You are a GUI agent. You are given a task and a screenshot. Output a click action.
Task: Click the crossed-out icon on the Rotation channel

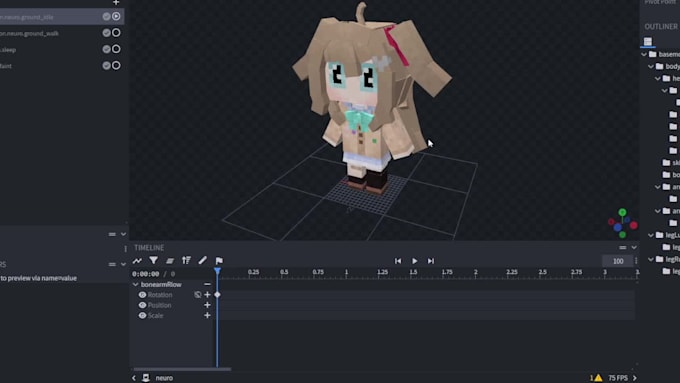click(x=198, y=295)
